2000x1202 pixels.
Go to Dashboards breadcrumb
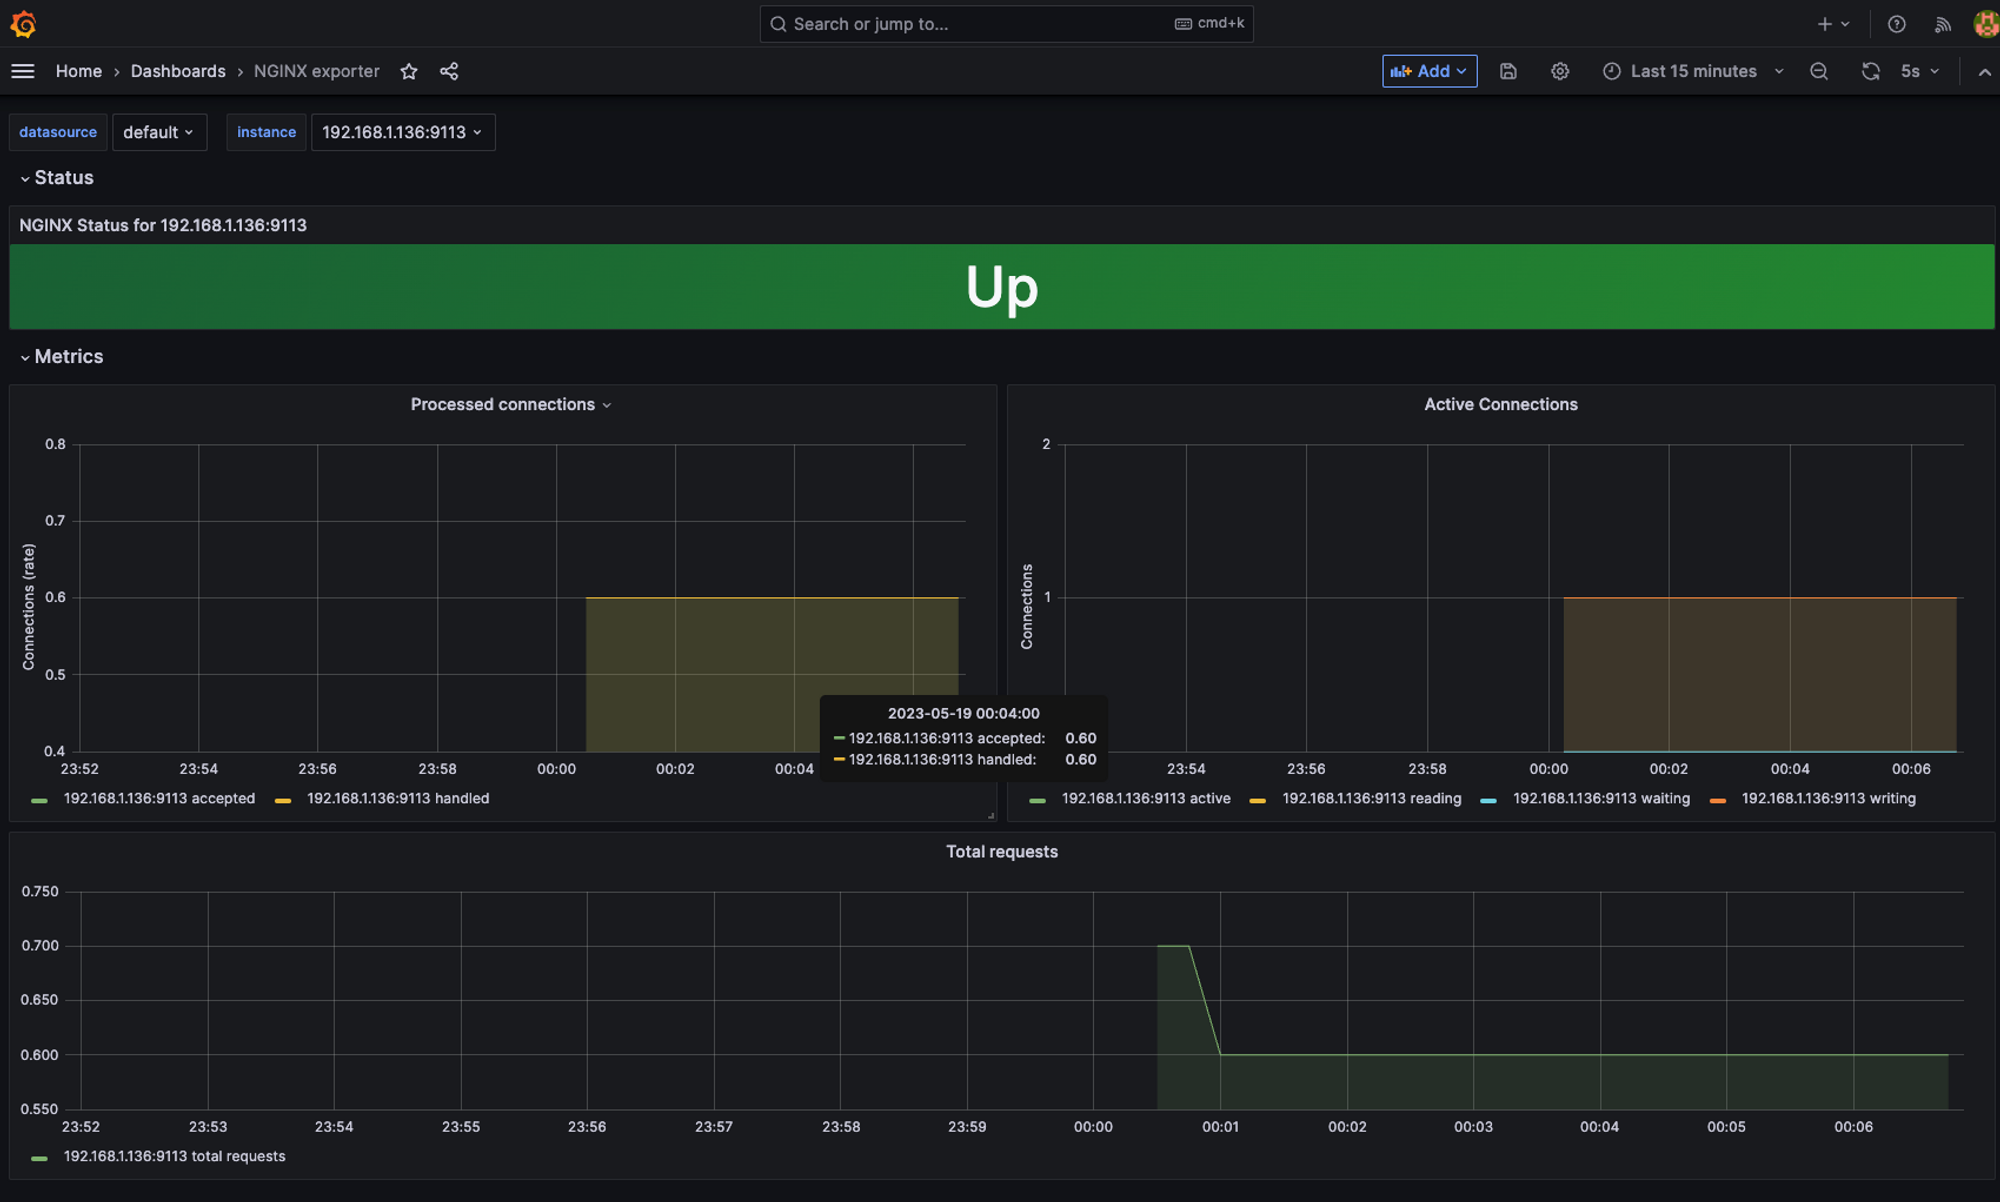(x=178, y=71)
